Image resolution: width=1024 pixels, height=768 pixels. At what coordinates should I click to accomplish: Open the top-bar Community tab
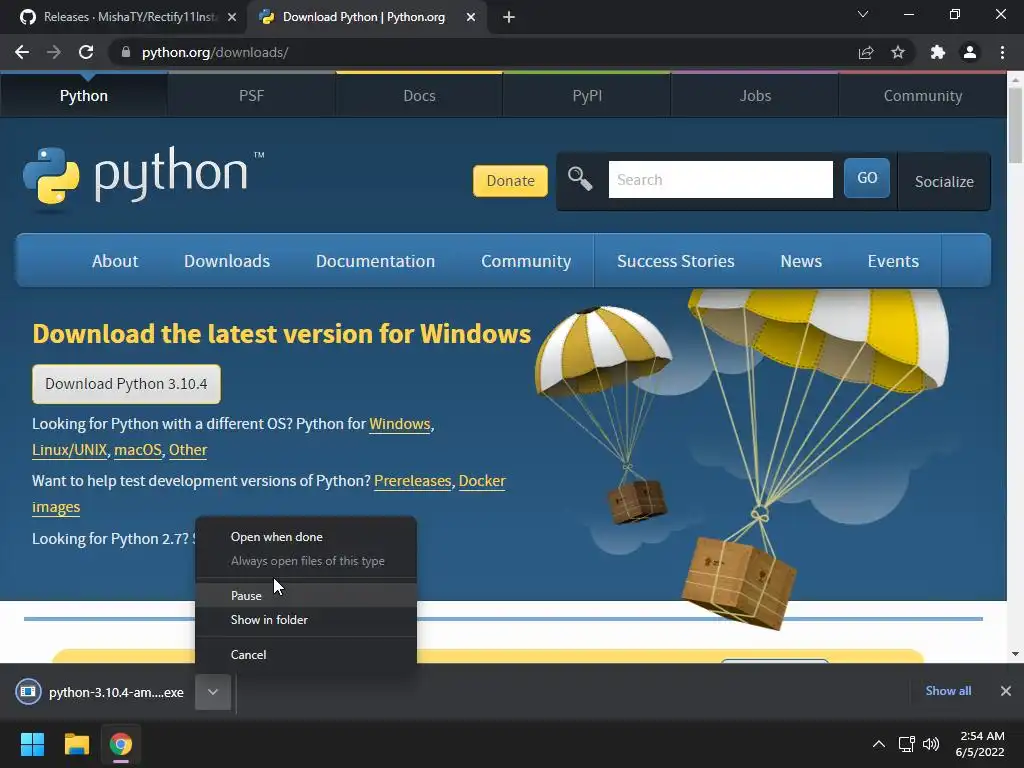point(923,95)
